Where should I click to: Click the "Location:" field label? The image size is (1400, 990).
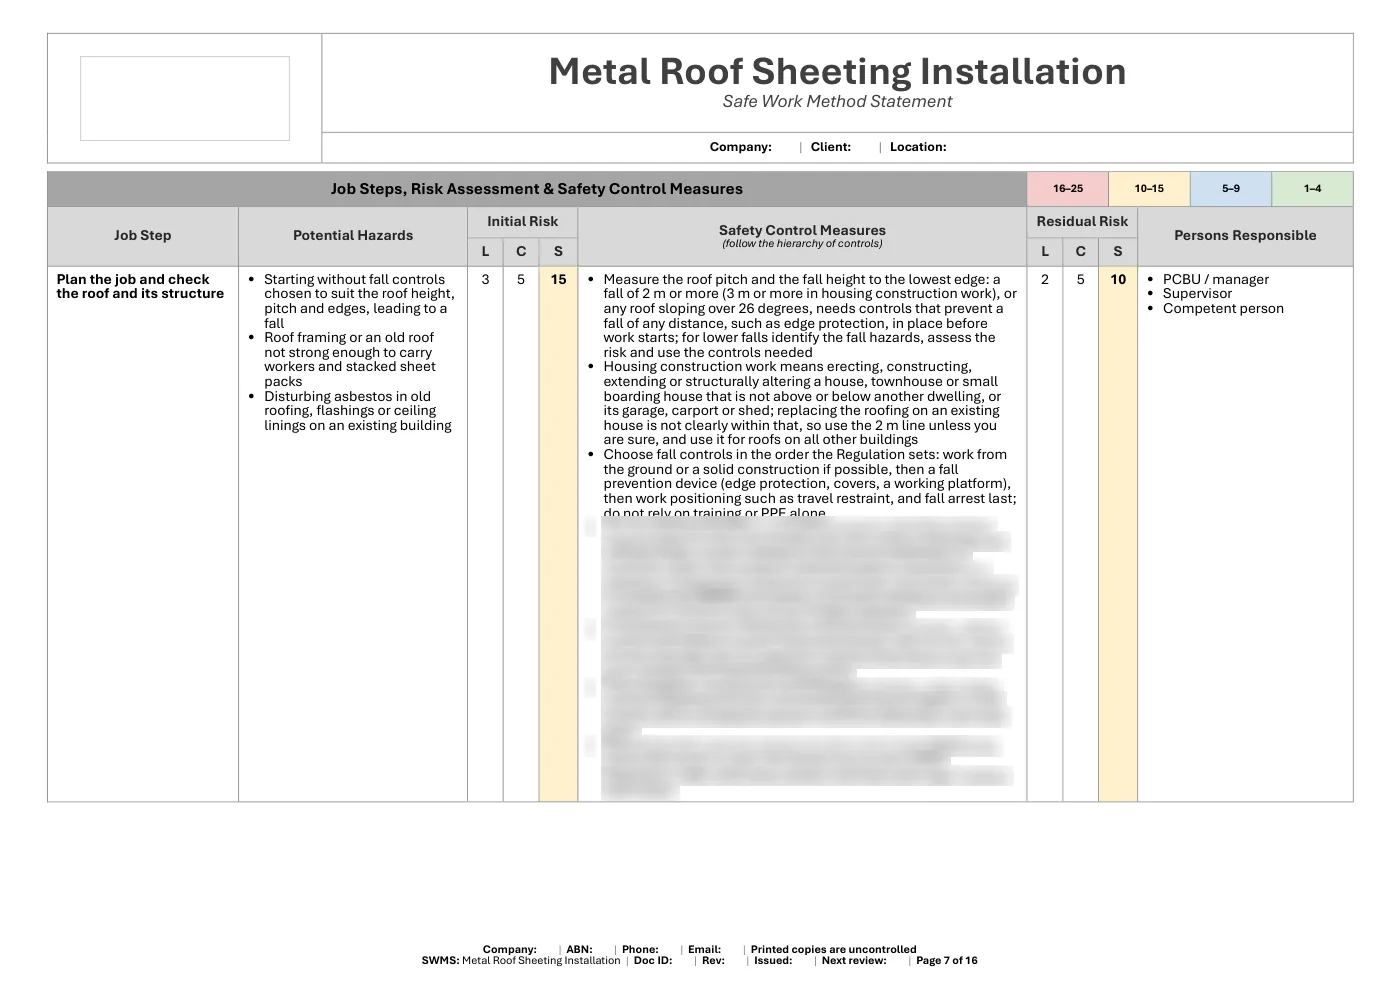tap(918, 147)
